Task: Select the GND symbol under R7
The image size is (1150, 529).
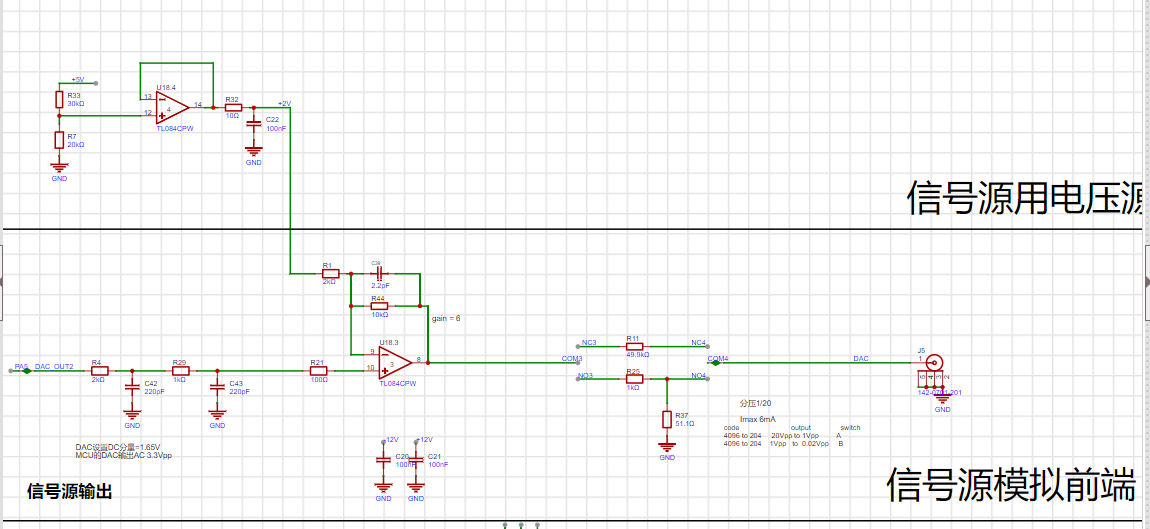Action: (x=59, y=169)
